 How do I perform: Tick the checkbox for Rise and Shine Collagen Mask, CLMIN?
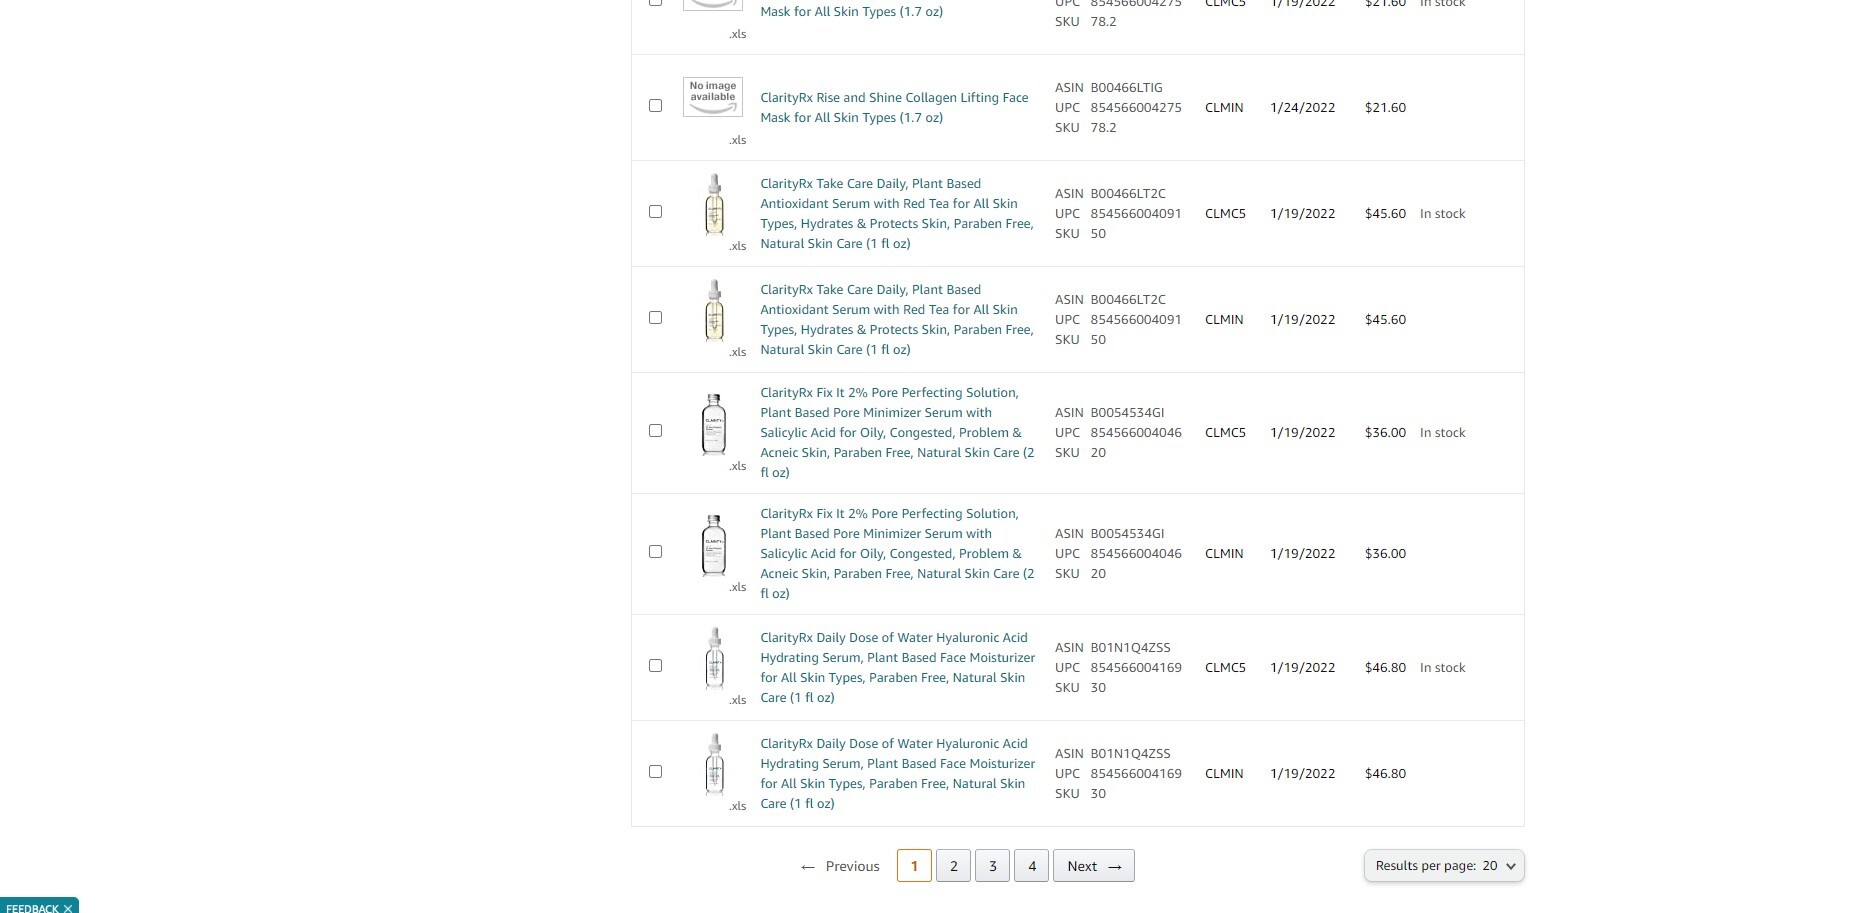(655, 105)
